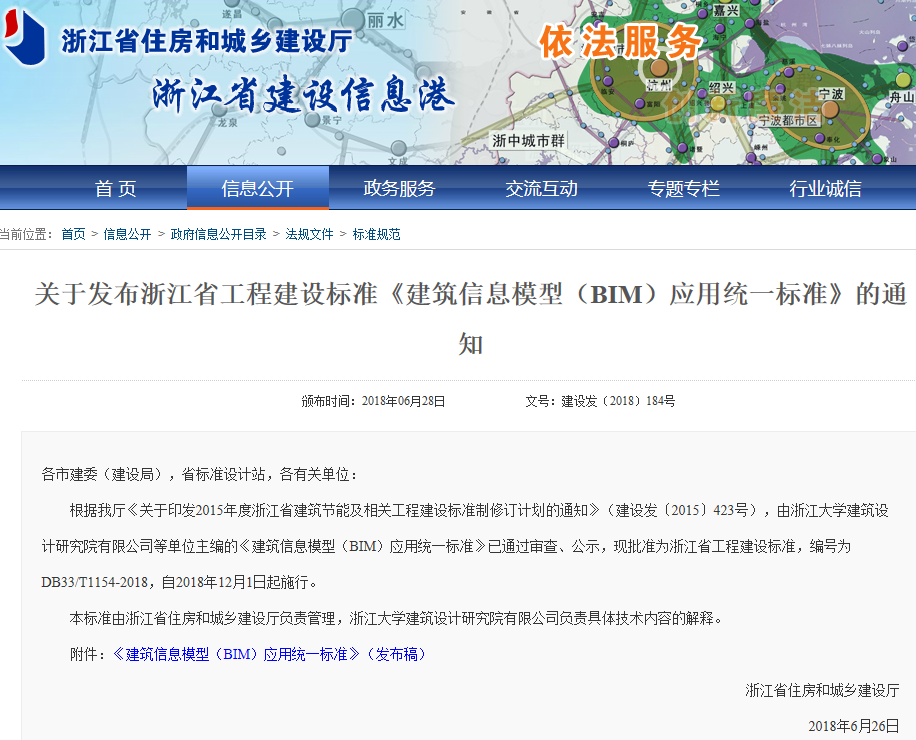Screen dimensions: 916x740
Task: Open the 建筑信息模型（BIM）应用统一标准 attachment link
Action: point(236,654)
